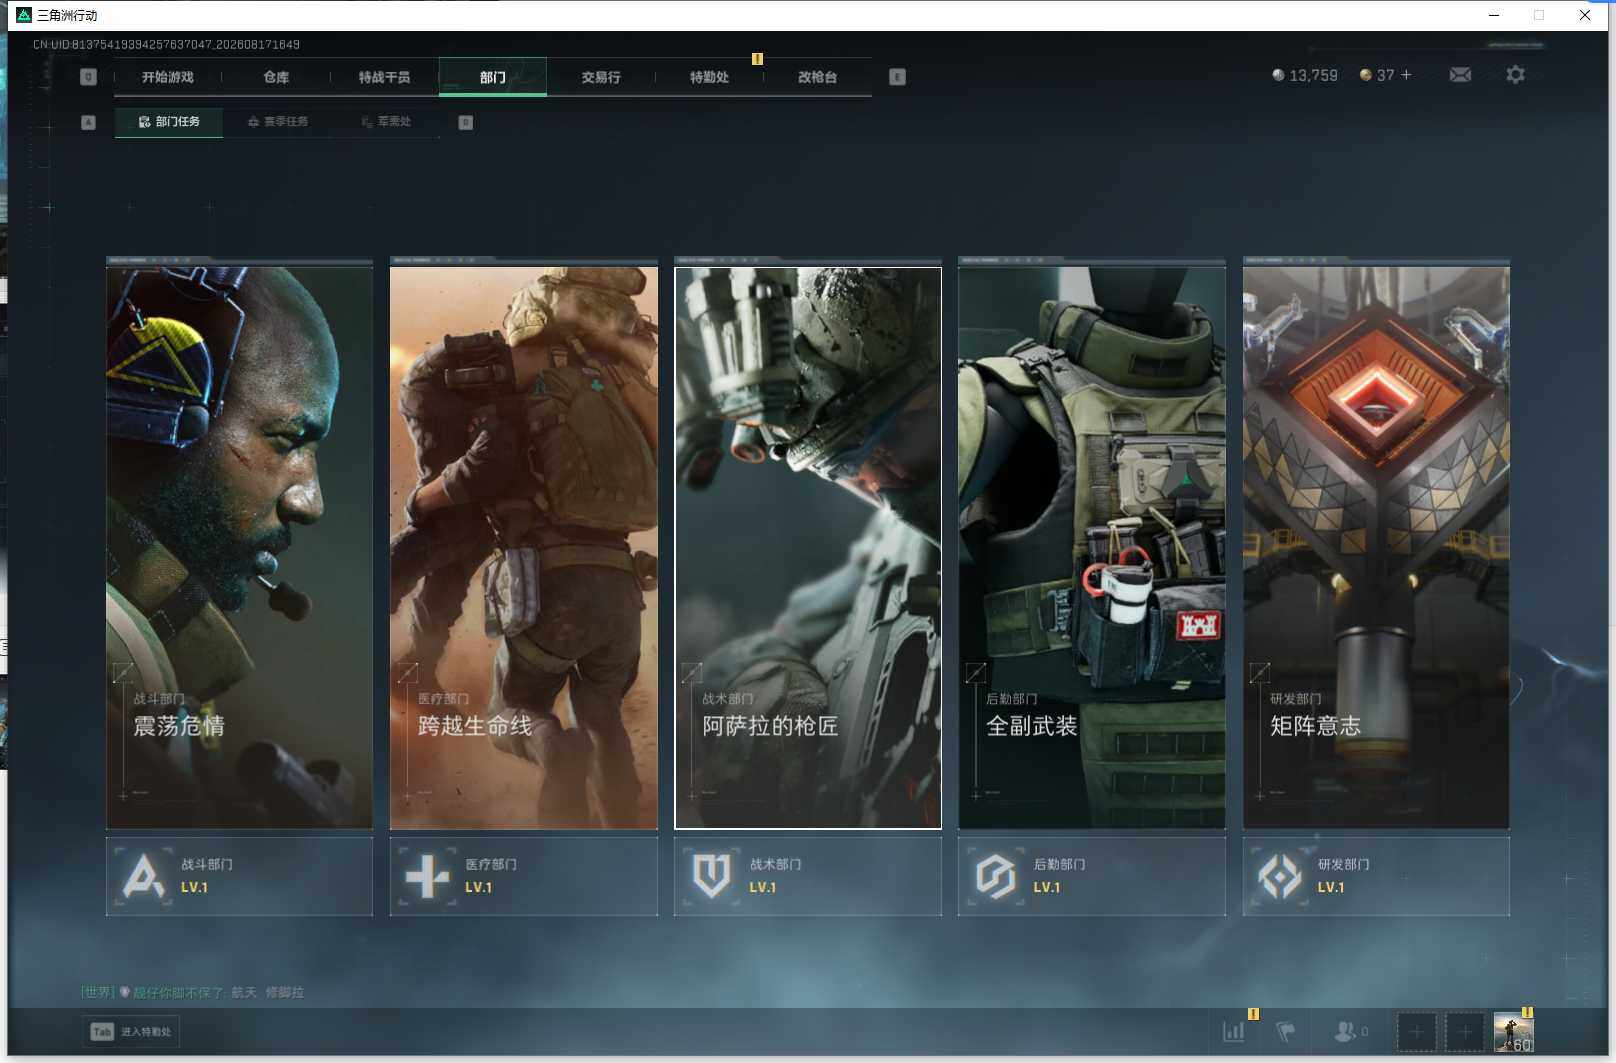The image size is (1616, 1063).
Task: Click the 医疗部门 cross emblem icon
Action: (x=427, y=876)
